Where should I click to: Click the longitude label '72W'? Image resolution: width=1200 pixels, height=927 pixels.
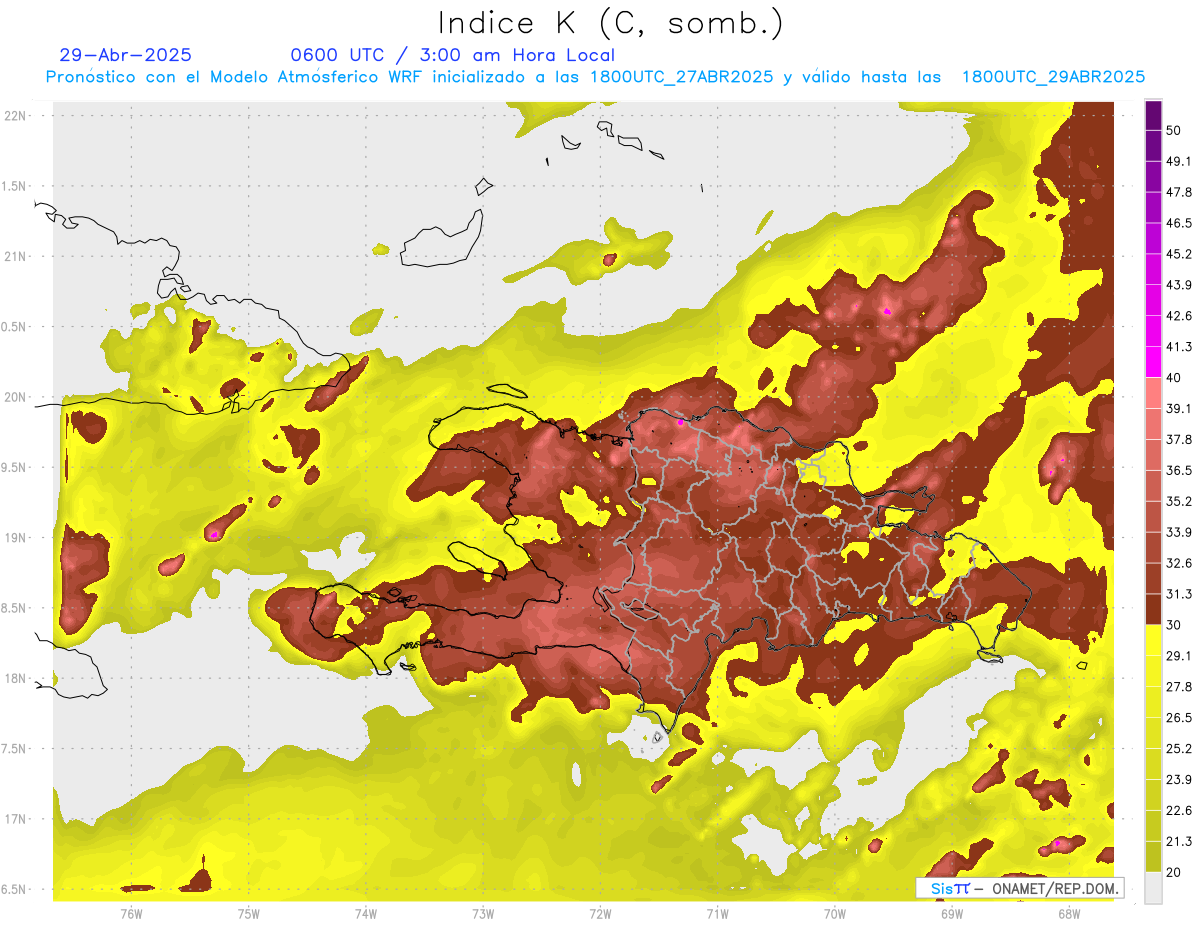pyautogui.click(x=600, y=913)
